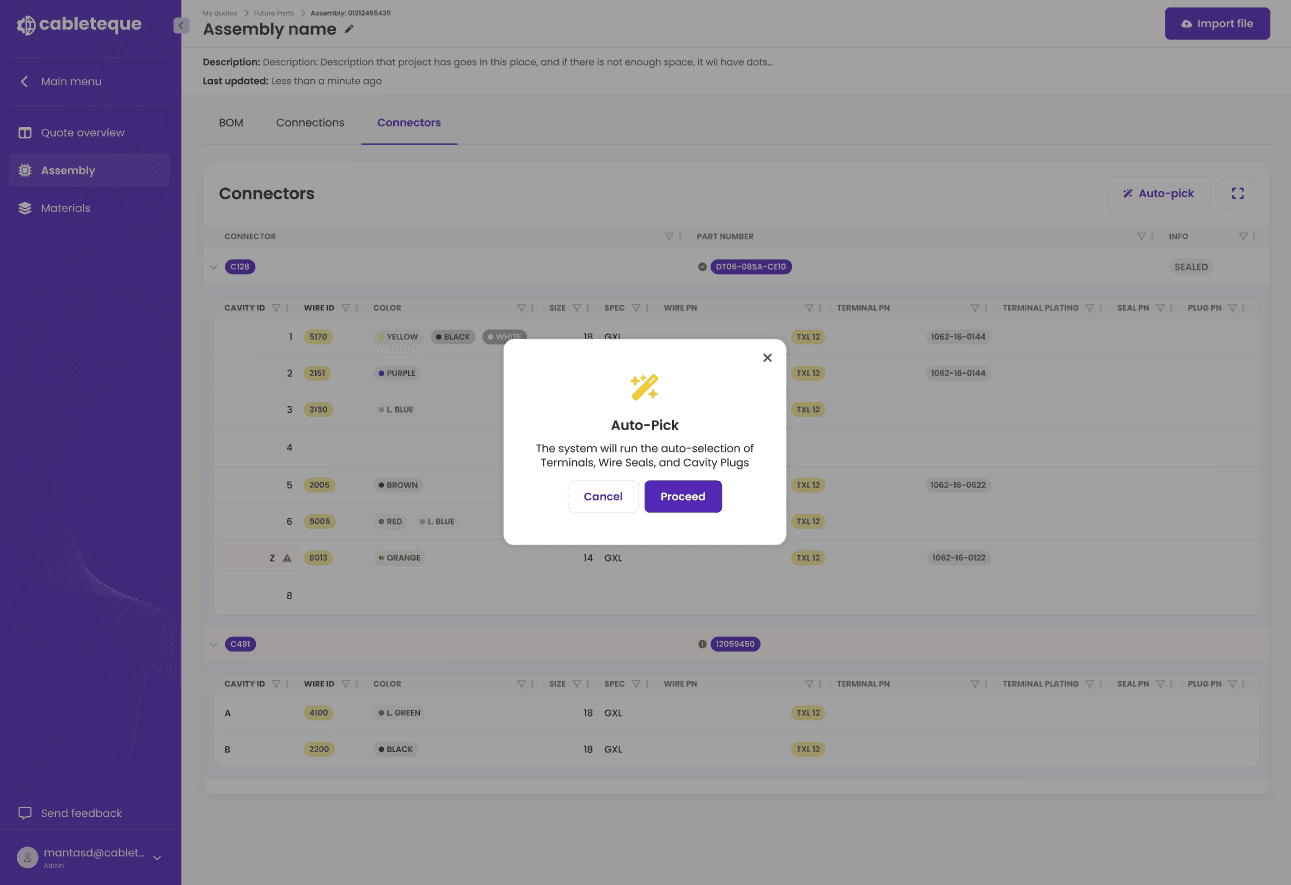
Task: Click terminal PN 1062-16-0622
Action: coord(958,485)
